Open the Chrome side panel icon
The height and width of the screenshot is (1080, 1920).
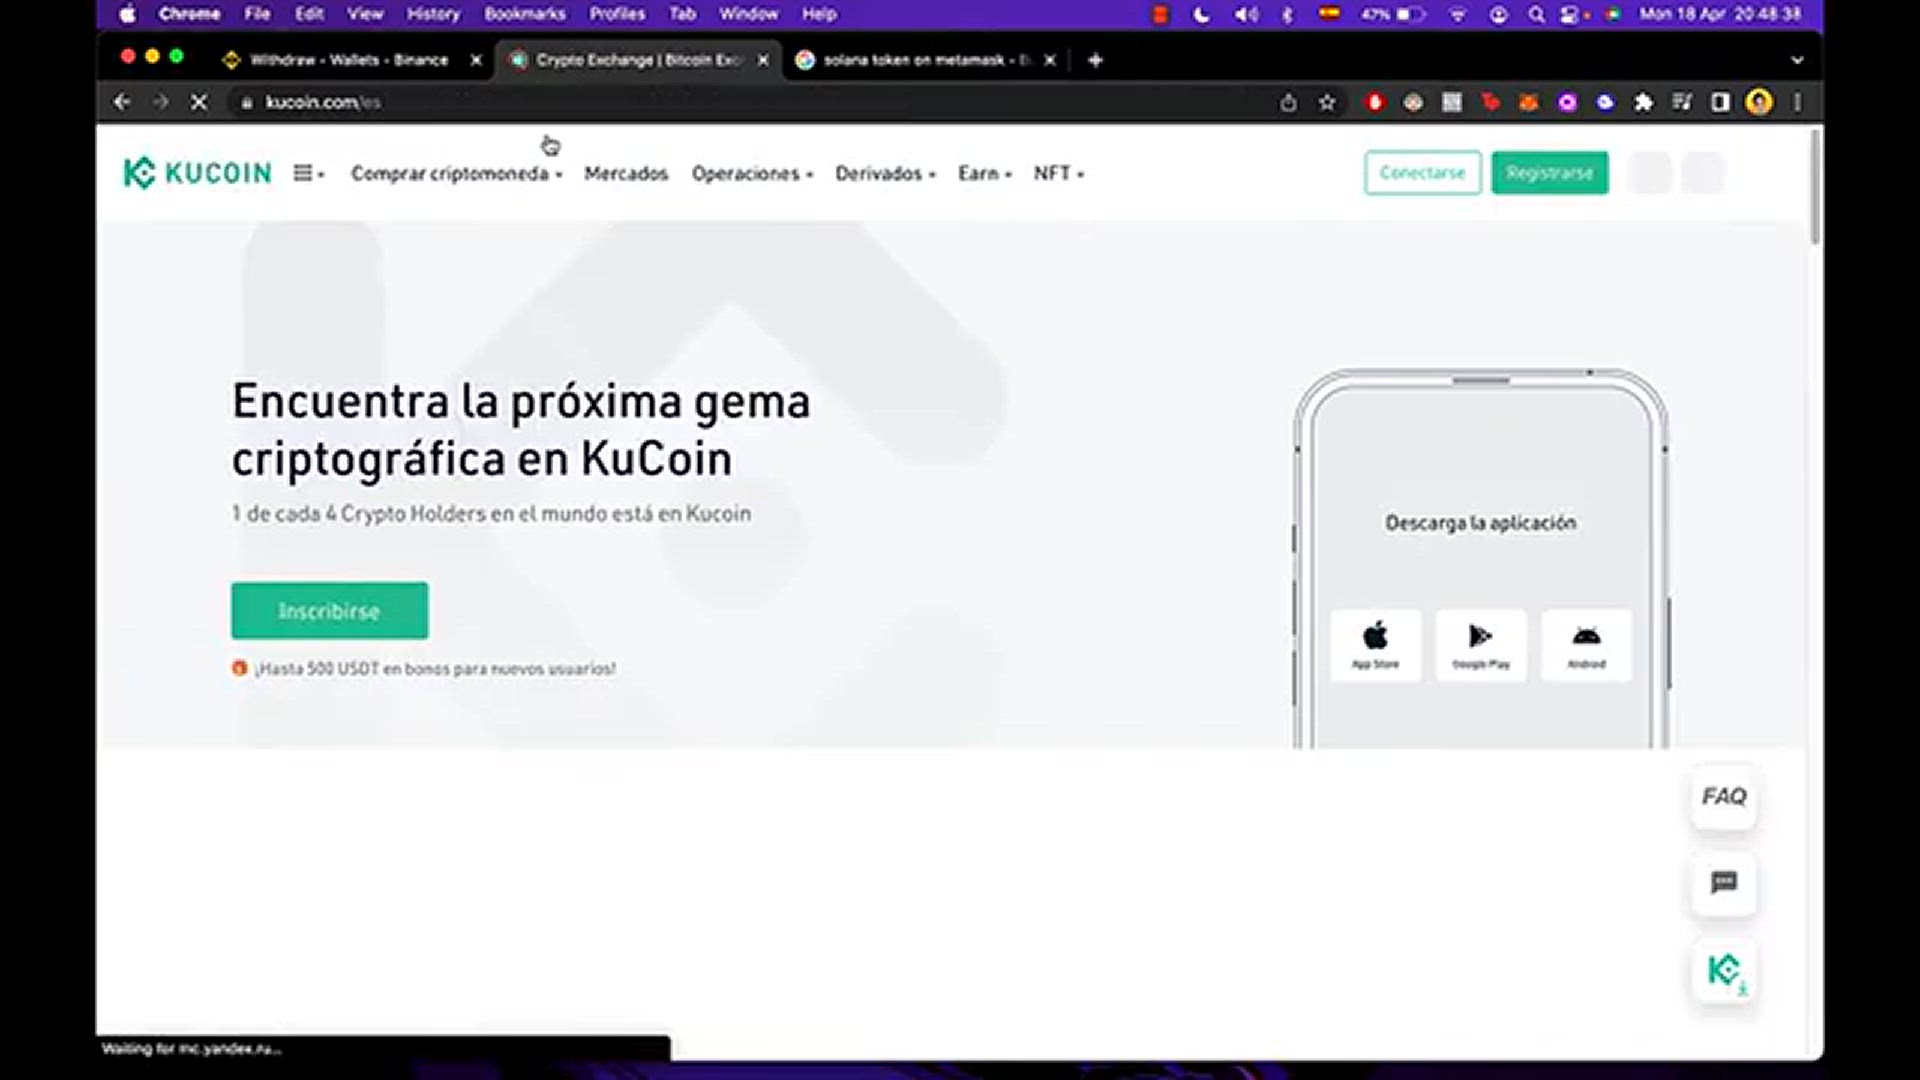1720,102
